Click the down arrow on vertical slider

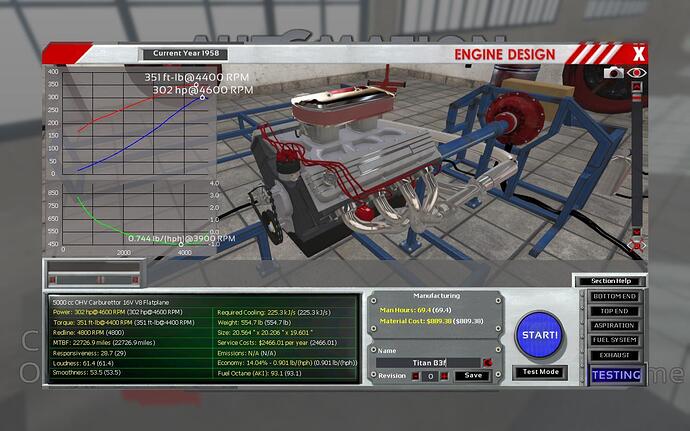(637, 231)
